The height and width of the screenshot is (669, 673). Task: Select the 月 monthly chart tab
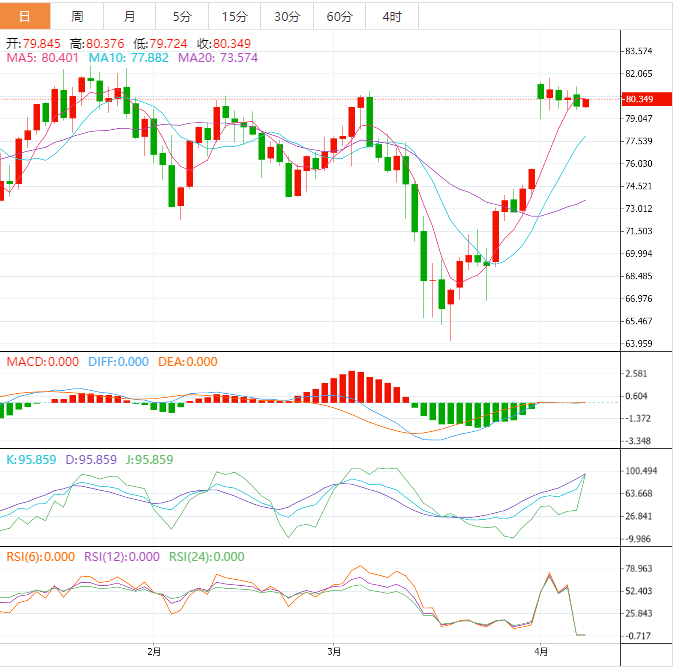coord(130,17)
